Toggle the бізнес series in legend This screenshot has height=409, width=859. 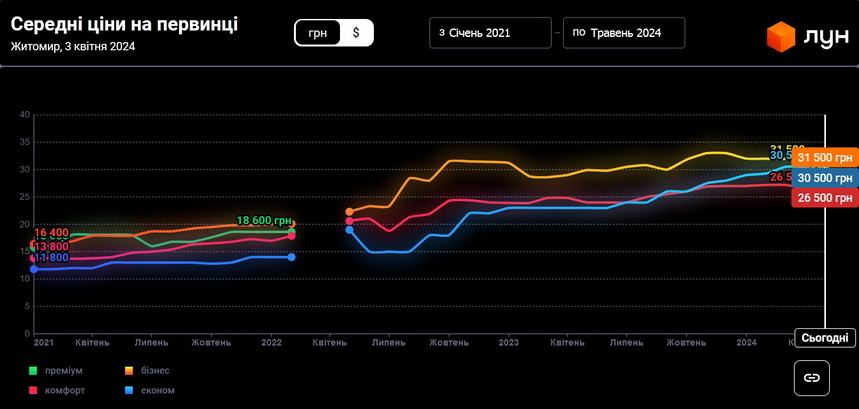[x=159, y=371]
